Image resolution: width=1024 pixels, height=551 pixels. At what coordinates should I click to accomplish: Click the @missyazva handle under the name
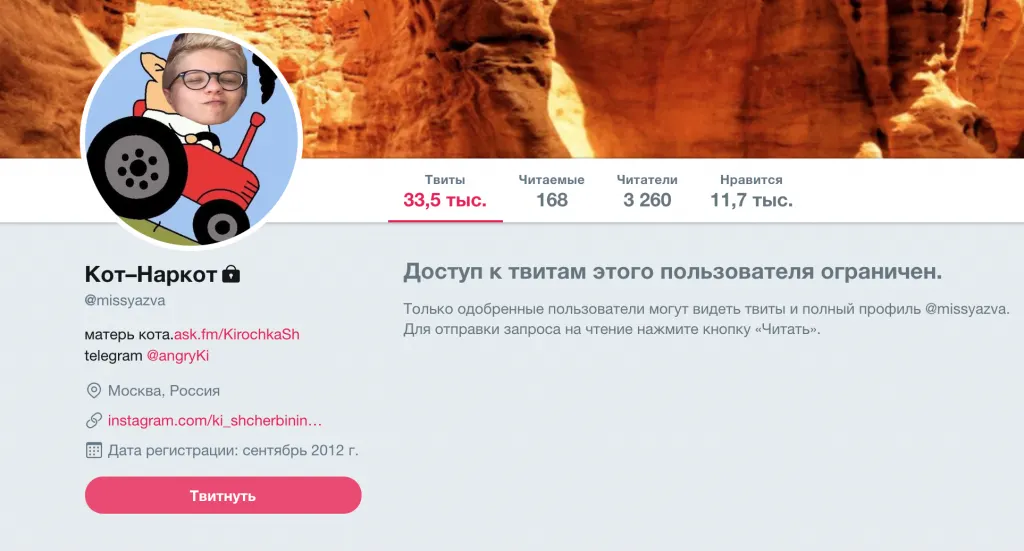[x=125, y=300]
